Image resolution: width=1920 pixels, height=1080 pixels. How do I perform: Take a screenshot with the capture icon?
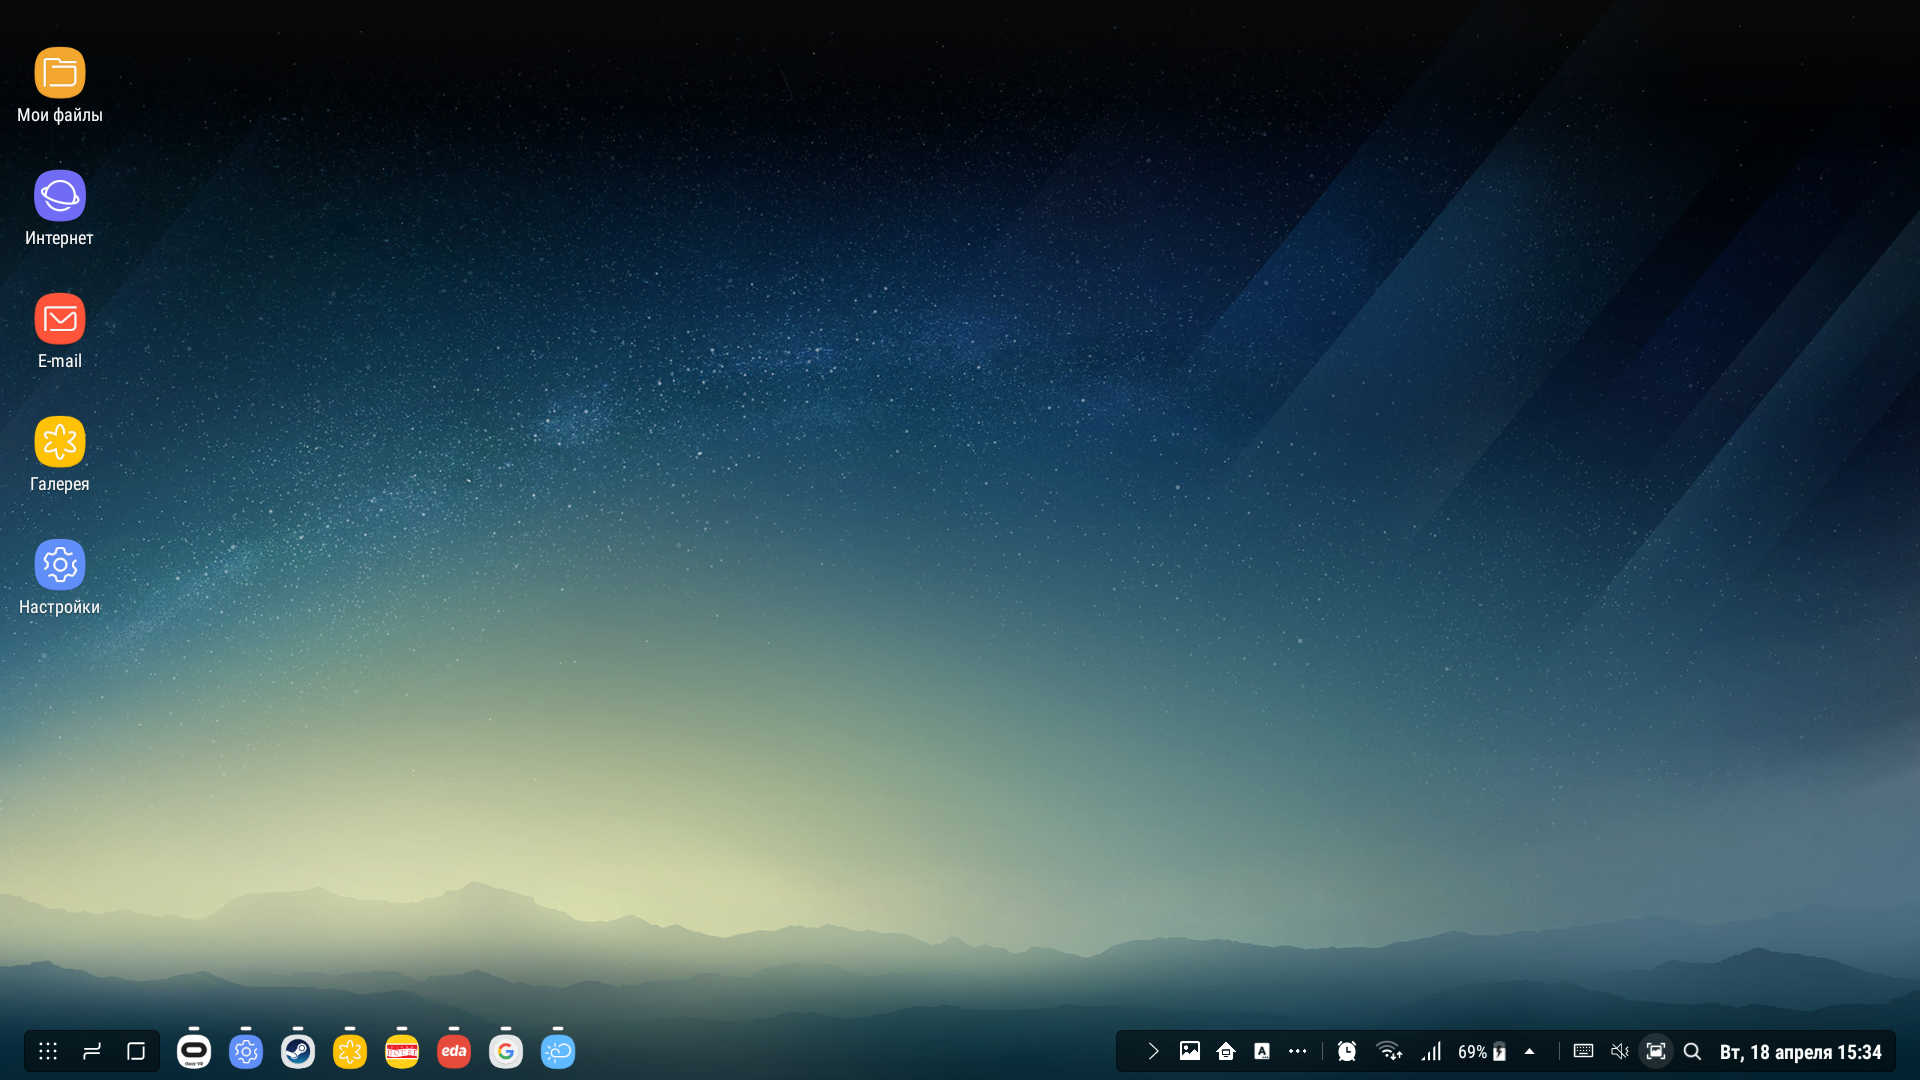1656,1051
